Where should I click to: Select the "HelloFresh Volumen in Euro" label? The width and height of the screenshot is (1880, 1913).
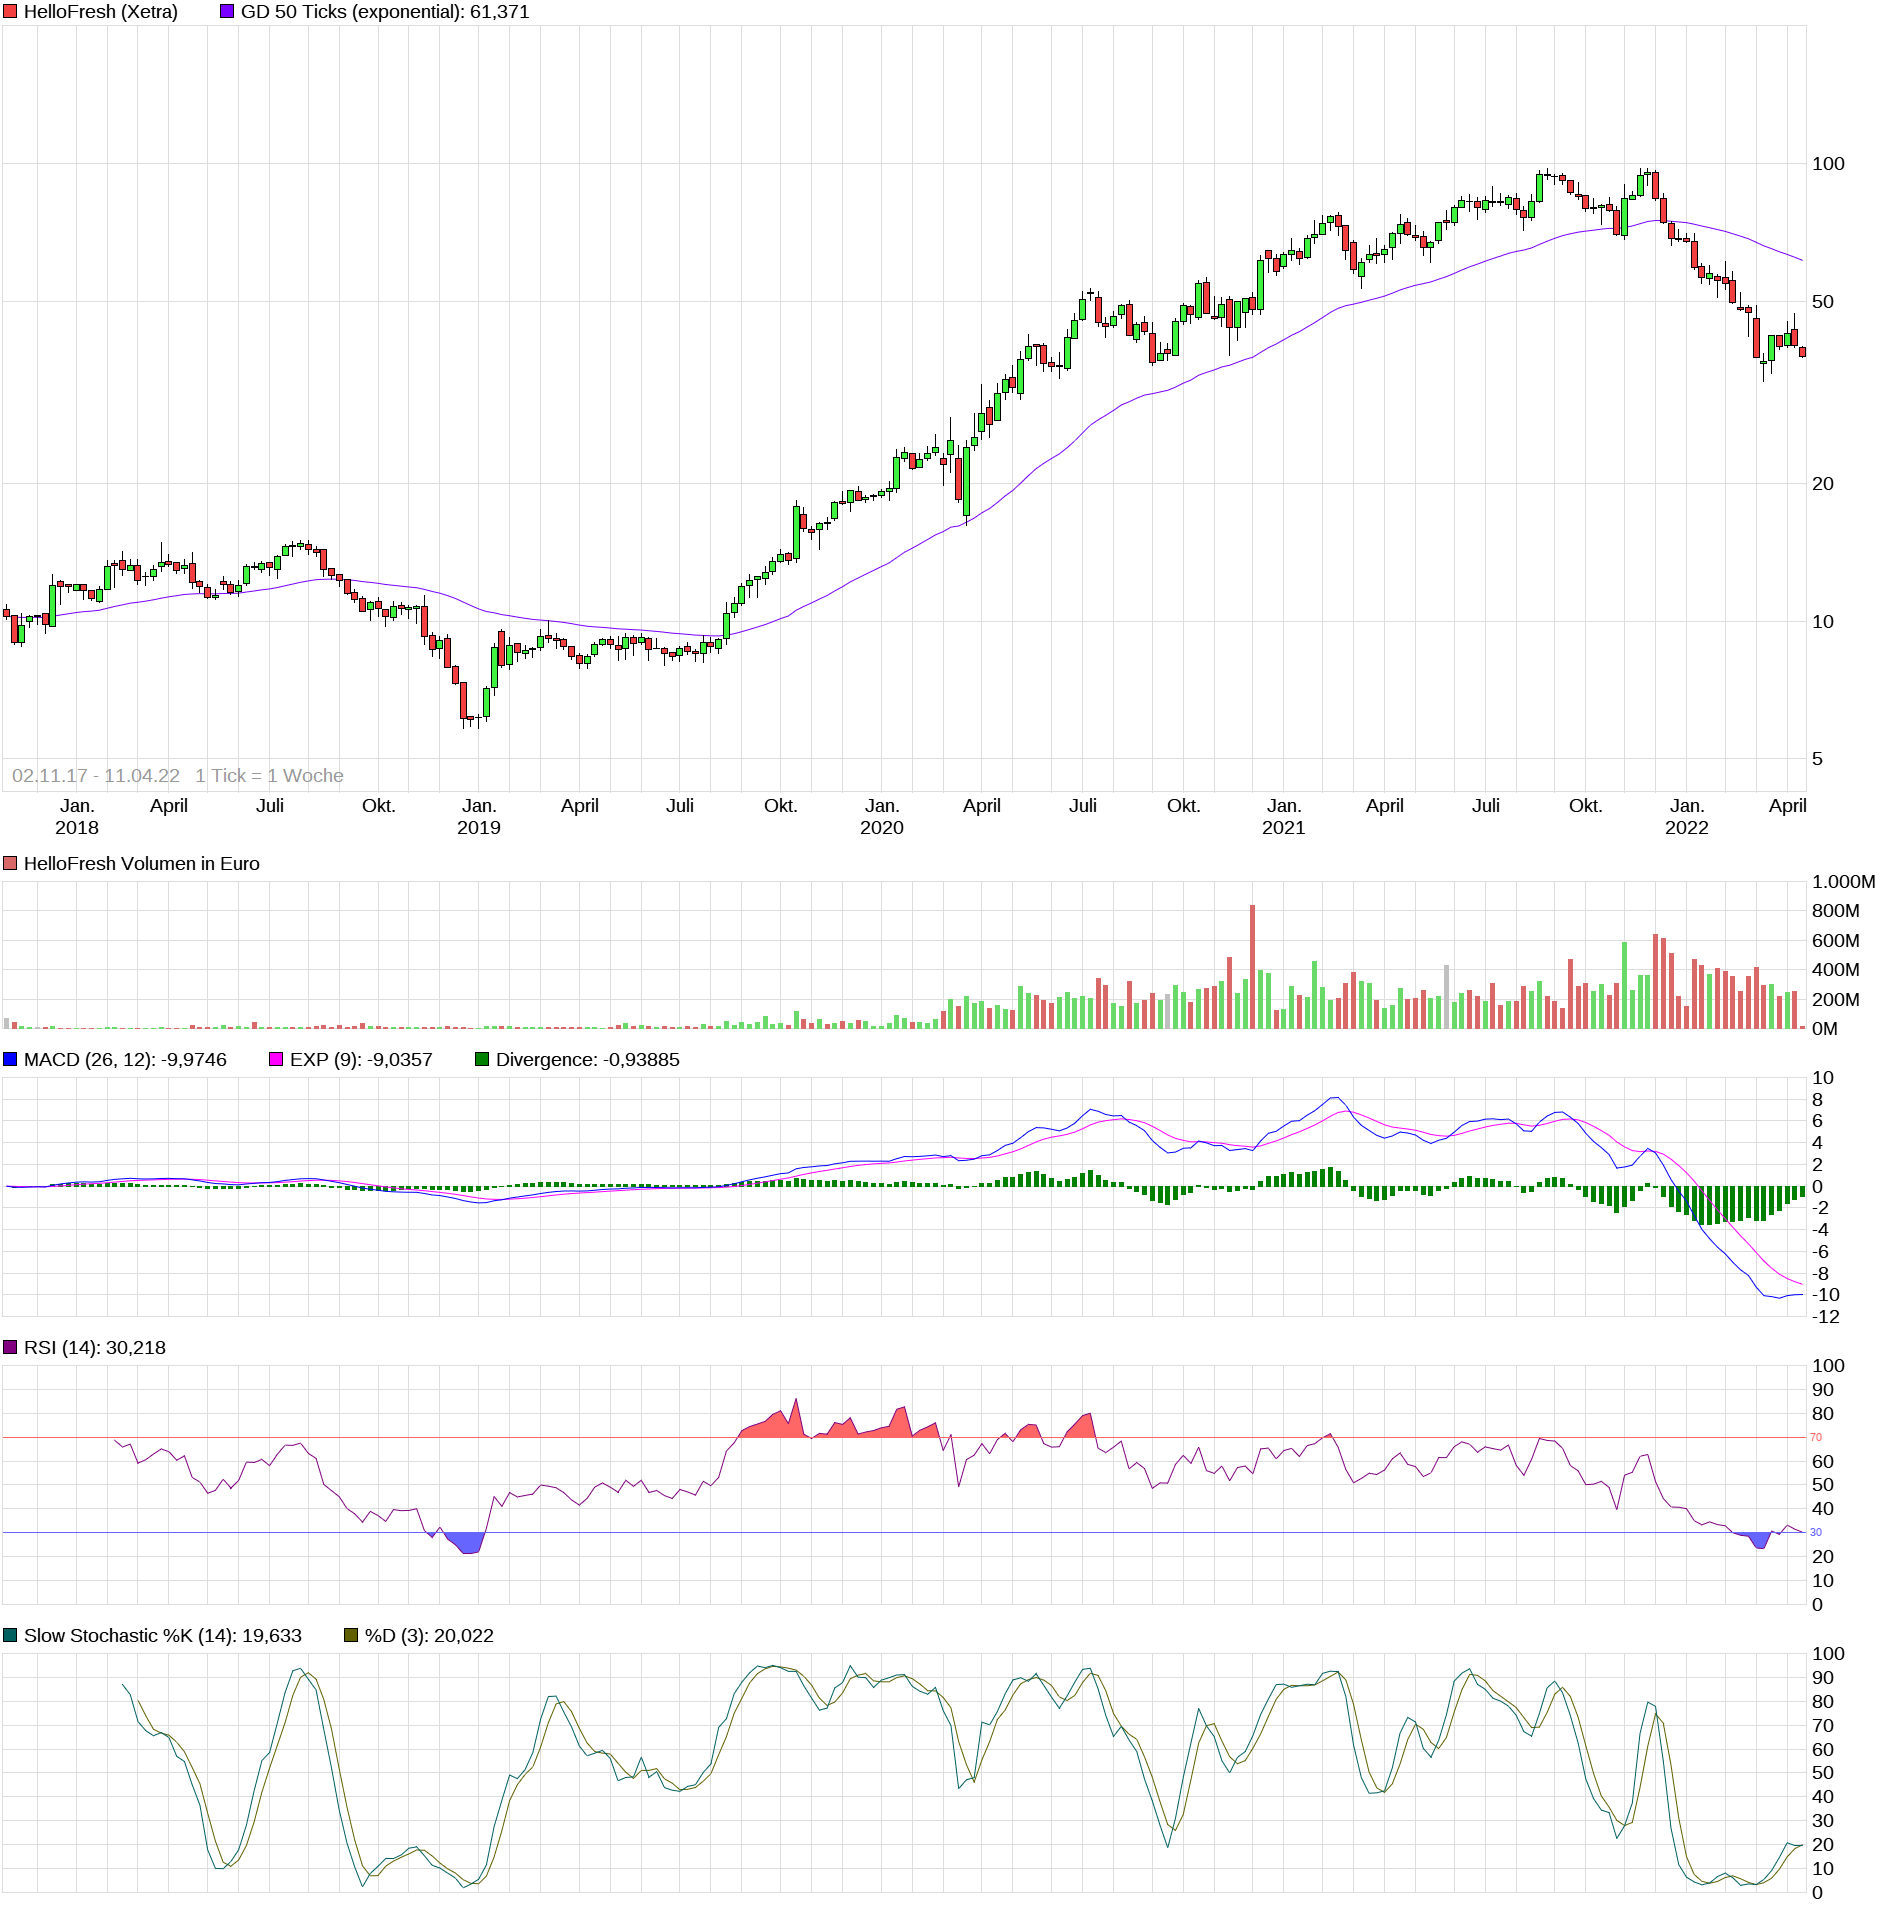click(x=142, y=864)
